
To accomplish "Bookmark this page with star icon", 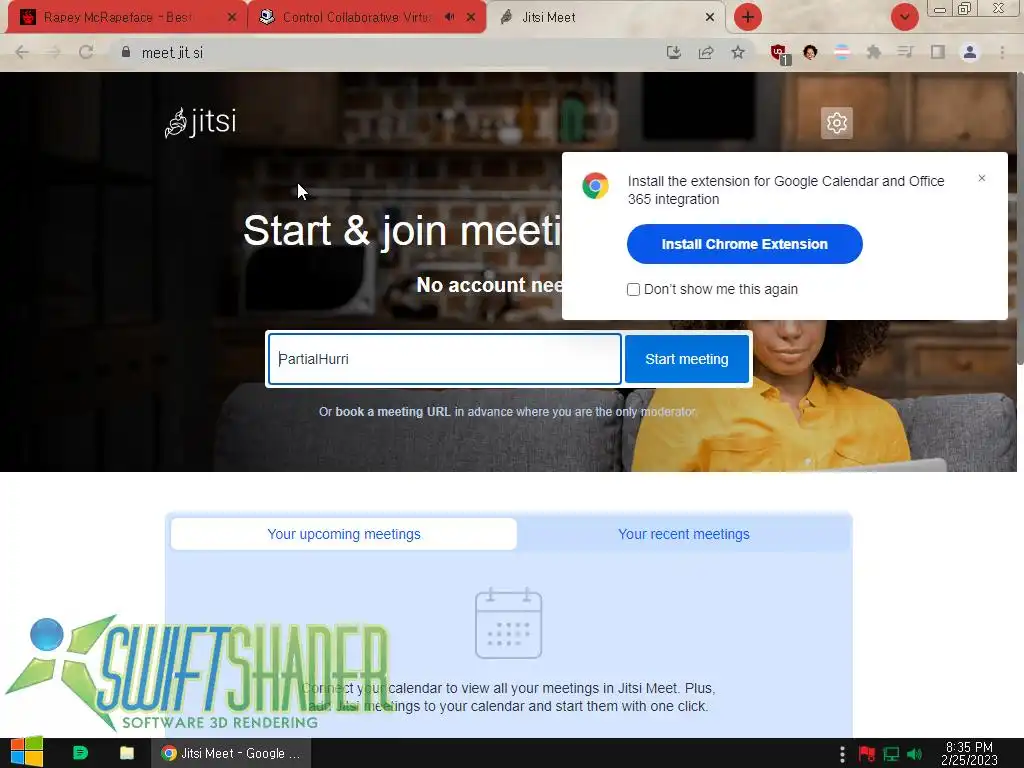I will (738, 52).
